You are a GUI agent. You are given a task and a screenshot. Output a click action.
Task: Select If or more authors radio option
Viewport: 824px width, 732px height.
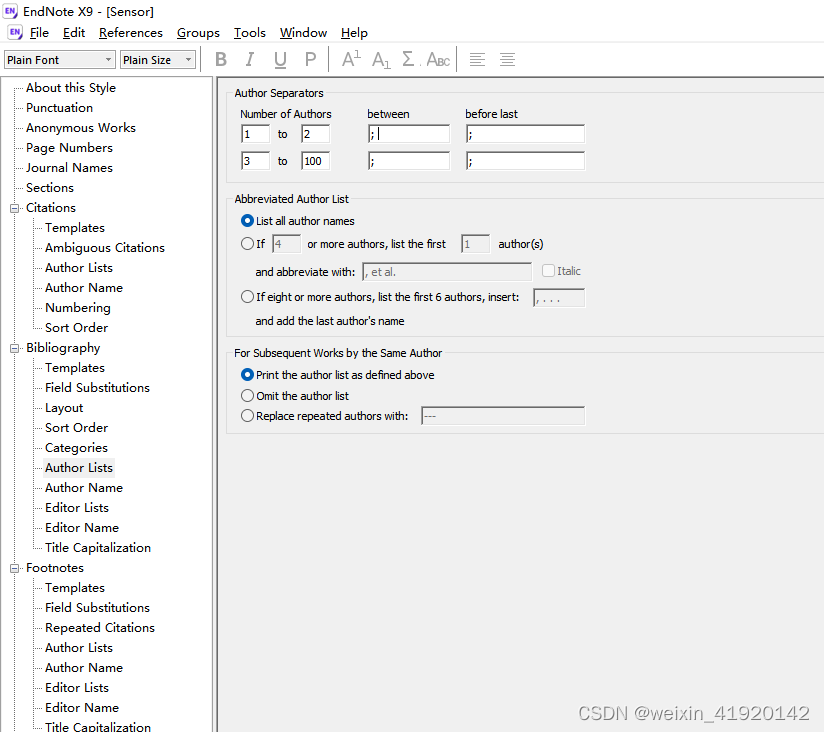coord(247,244)
